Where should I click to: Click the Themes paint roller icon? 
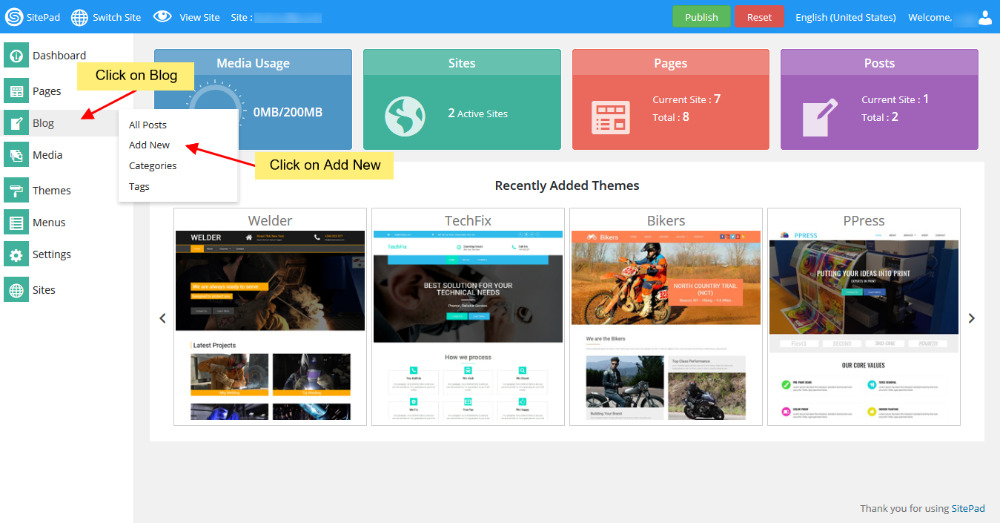[16, 190]
